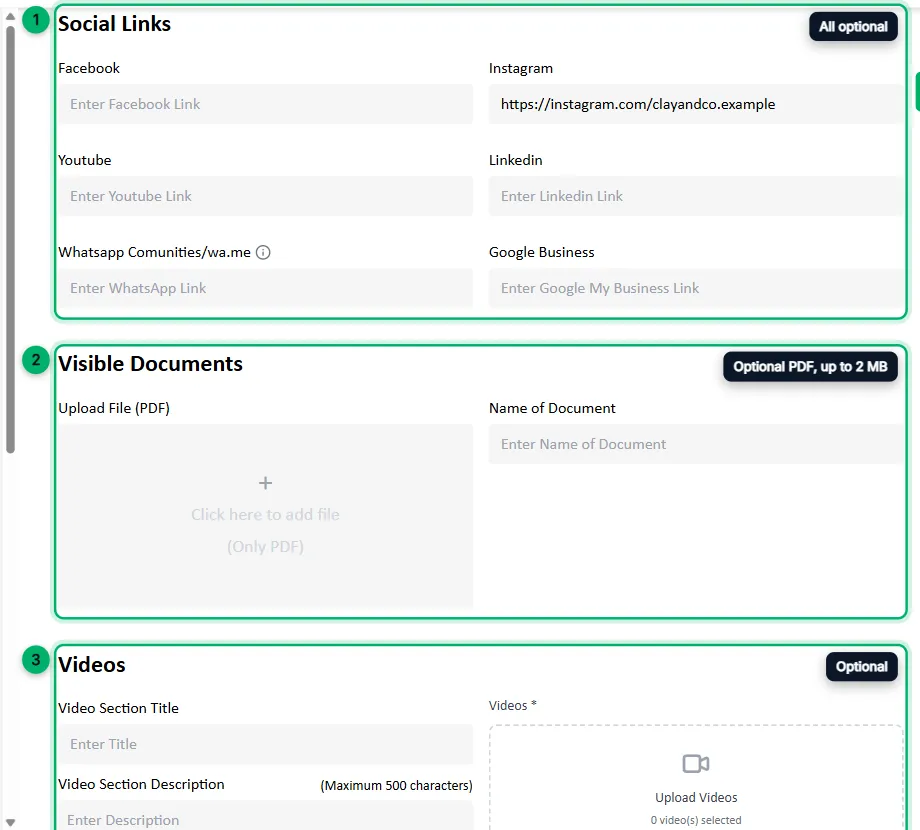
Task: Click the '(Maximum 500 characters)' note
Action: click(x=397, y=785)
